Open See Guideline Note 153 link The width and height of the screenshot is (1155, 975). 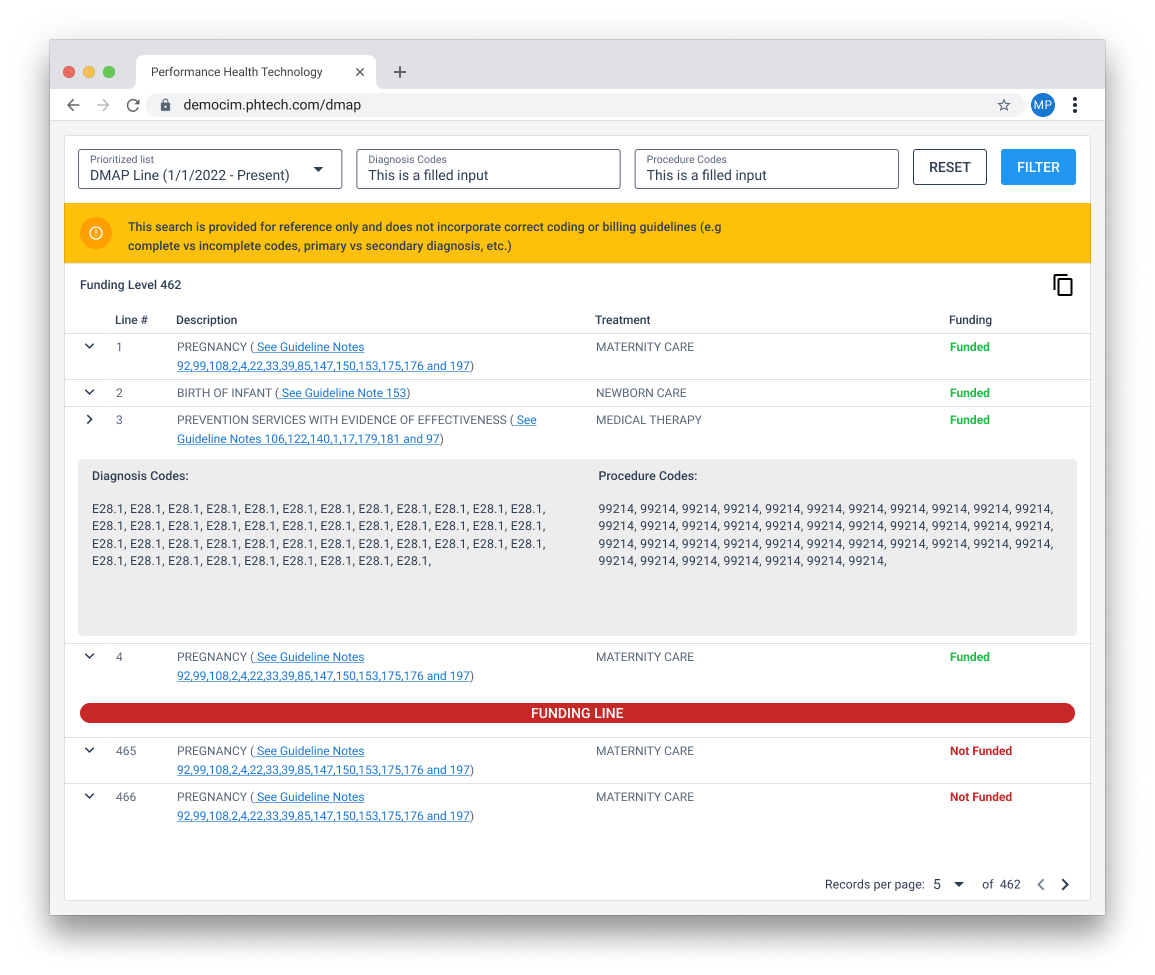point(344,393)
